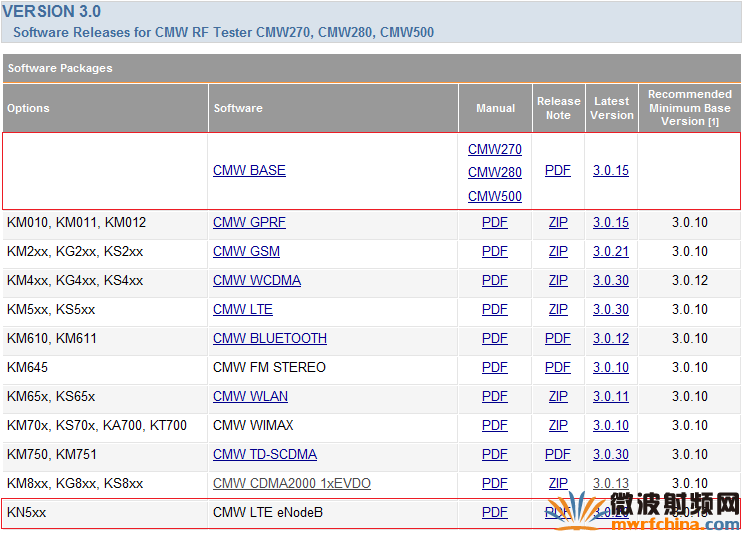
Task: Open CMW BLUETOOTH manual PDF
Action: pos(494,338)
